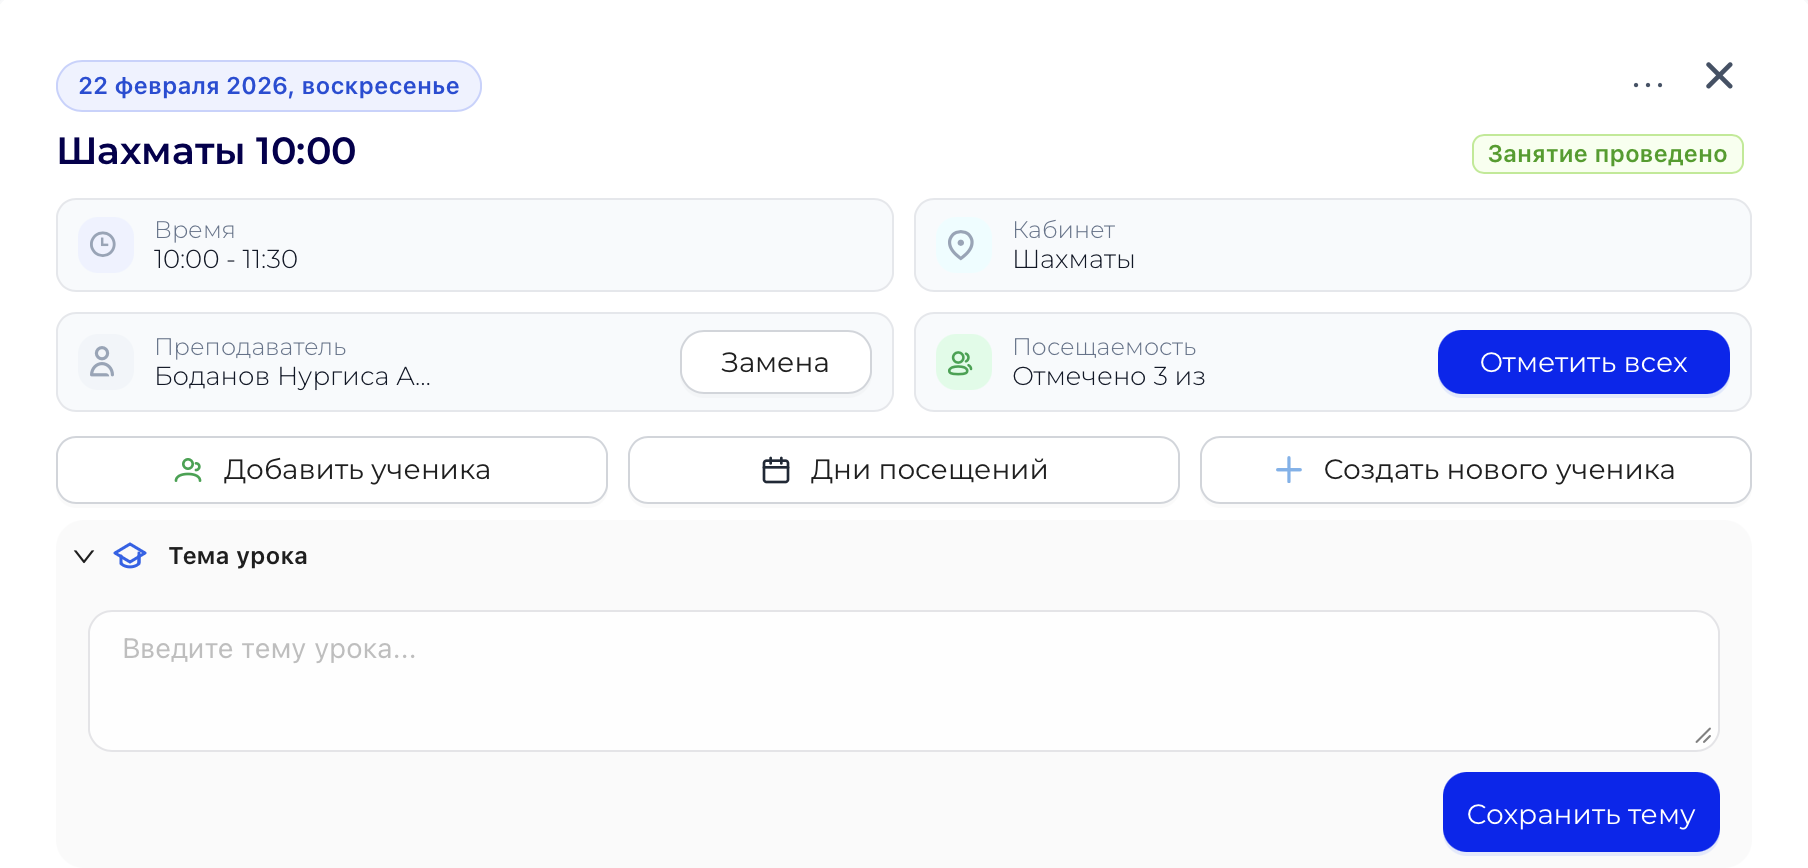Click the Шахматы 10:00 lesson title
Image resolution: width=1808 pixels, height=868 pixels.
[x=207, y=151]
